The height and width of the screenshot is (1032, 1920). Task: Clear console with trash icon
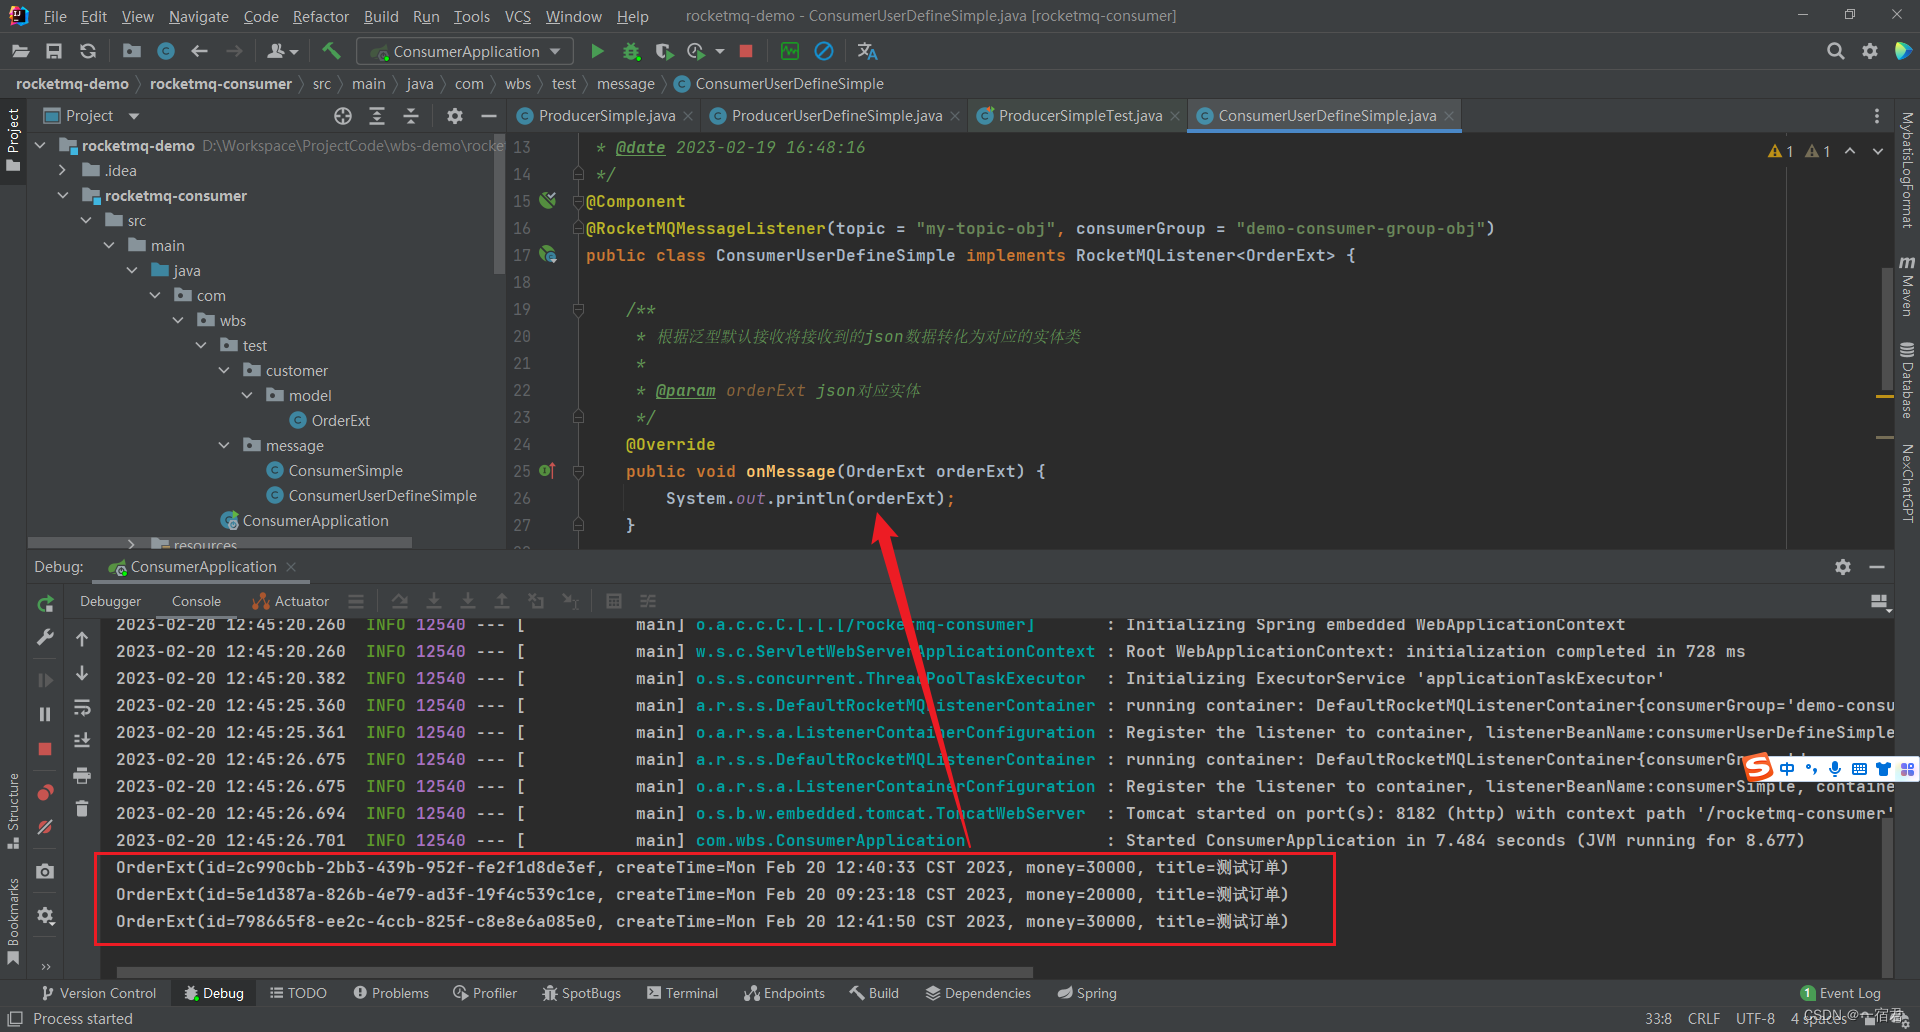tap(82, 808)
